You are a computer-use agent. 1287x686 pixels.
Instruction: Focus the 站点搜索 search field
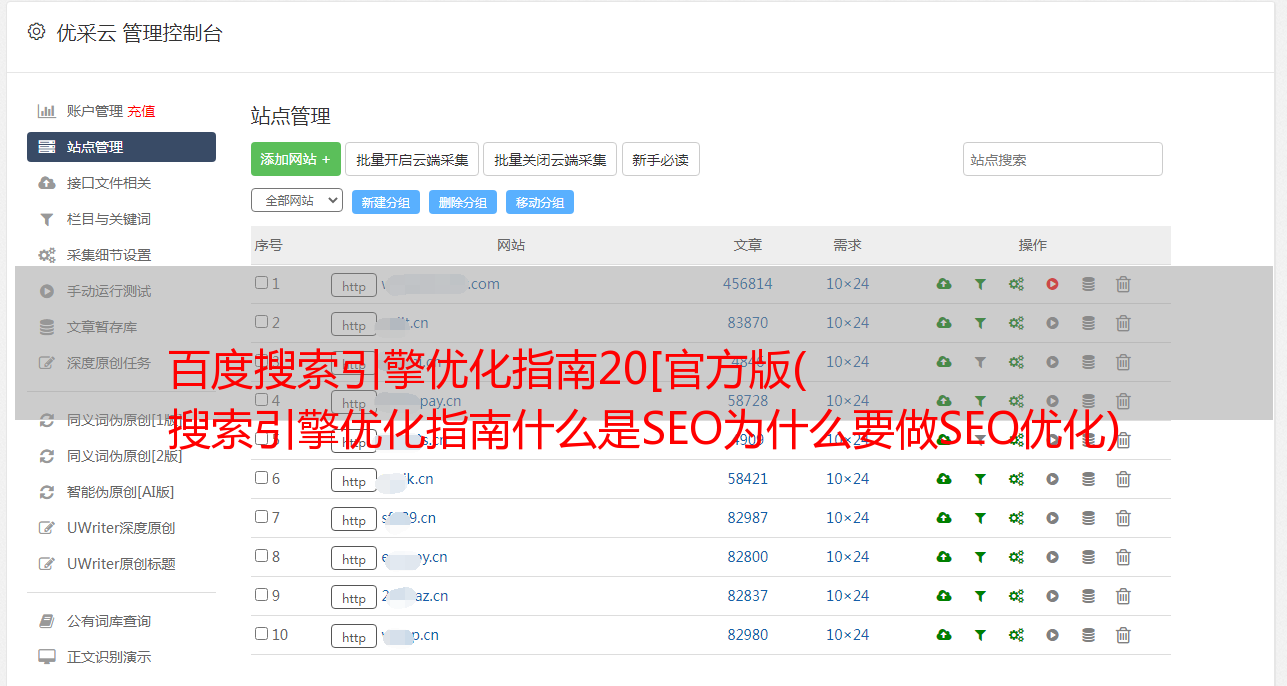tap(1063, 159)
